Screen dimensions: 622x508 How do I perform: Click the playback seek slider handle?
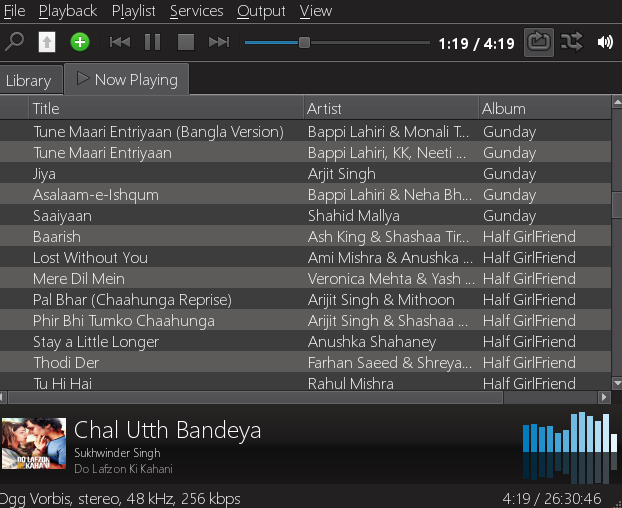pos(304,42)
